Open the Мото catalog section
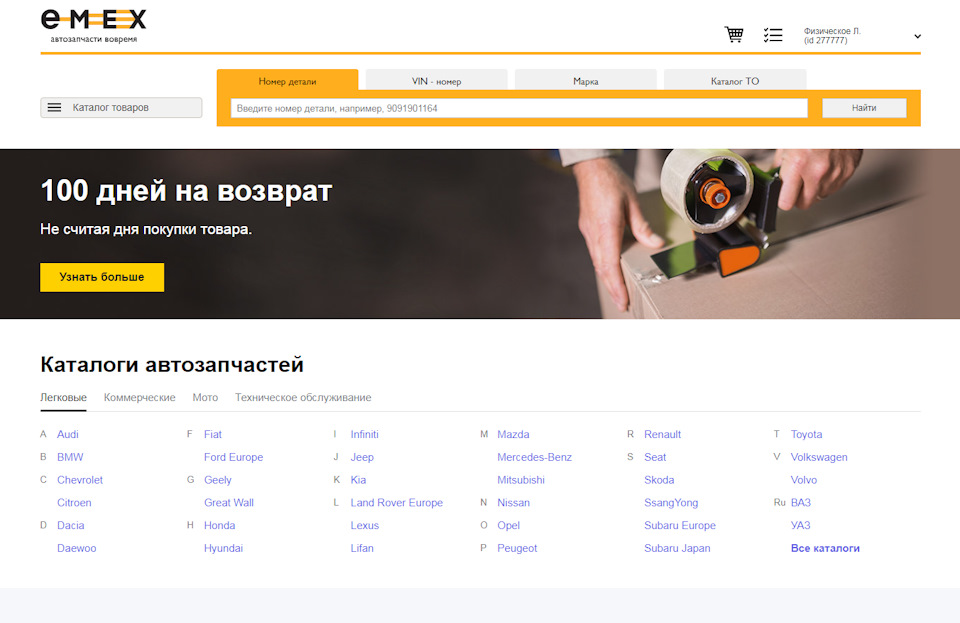The image size is (960, 623). coord(205,397)
